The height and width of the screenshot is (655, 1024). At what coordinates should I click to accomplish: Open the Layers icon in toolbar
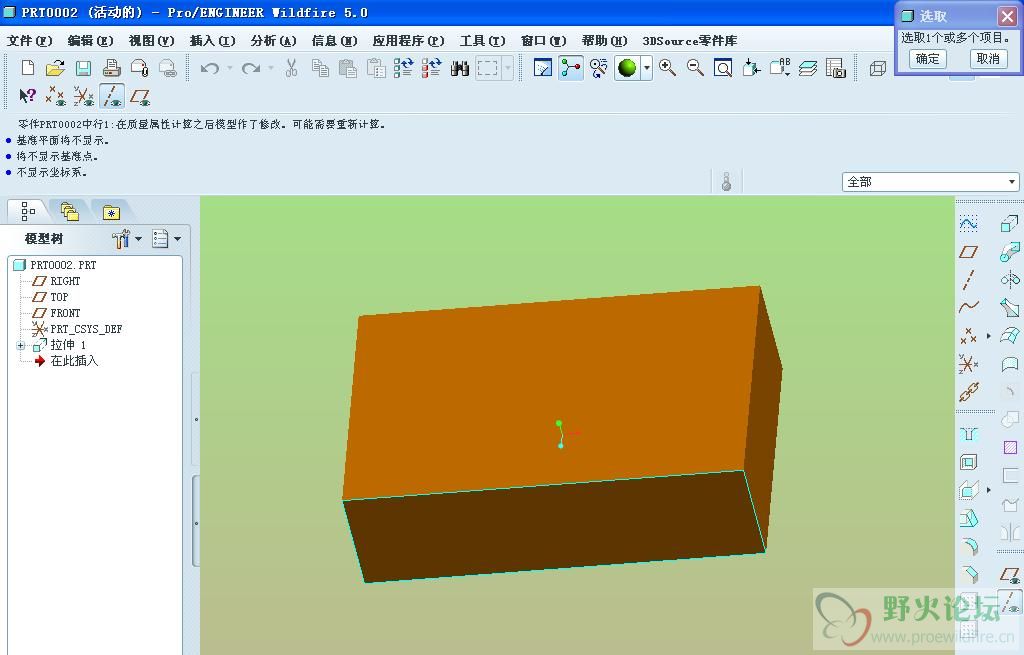(808, 68)
